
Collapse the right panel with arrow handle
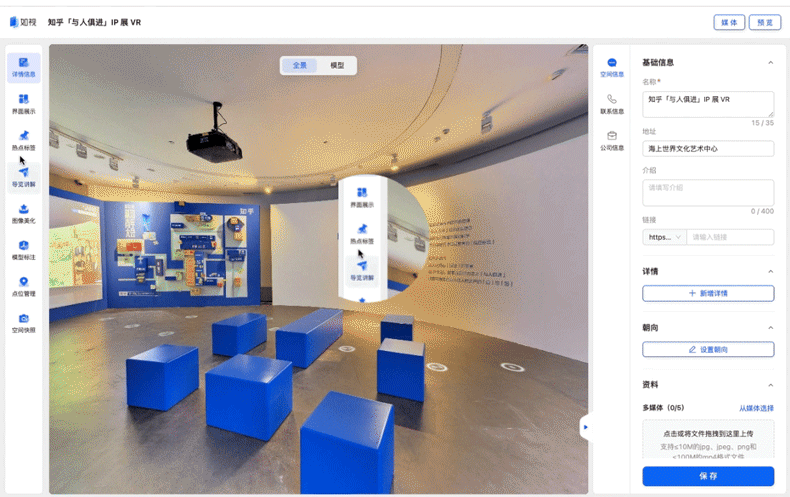click(585, 427)
